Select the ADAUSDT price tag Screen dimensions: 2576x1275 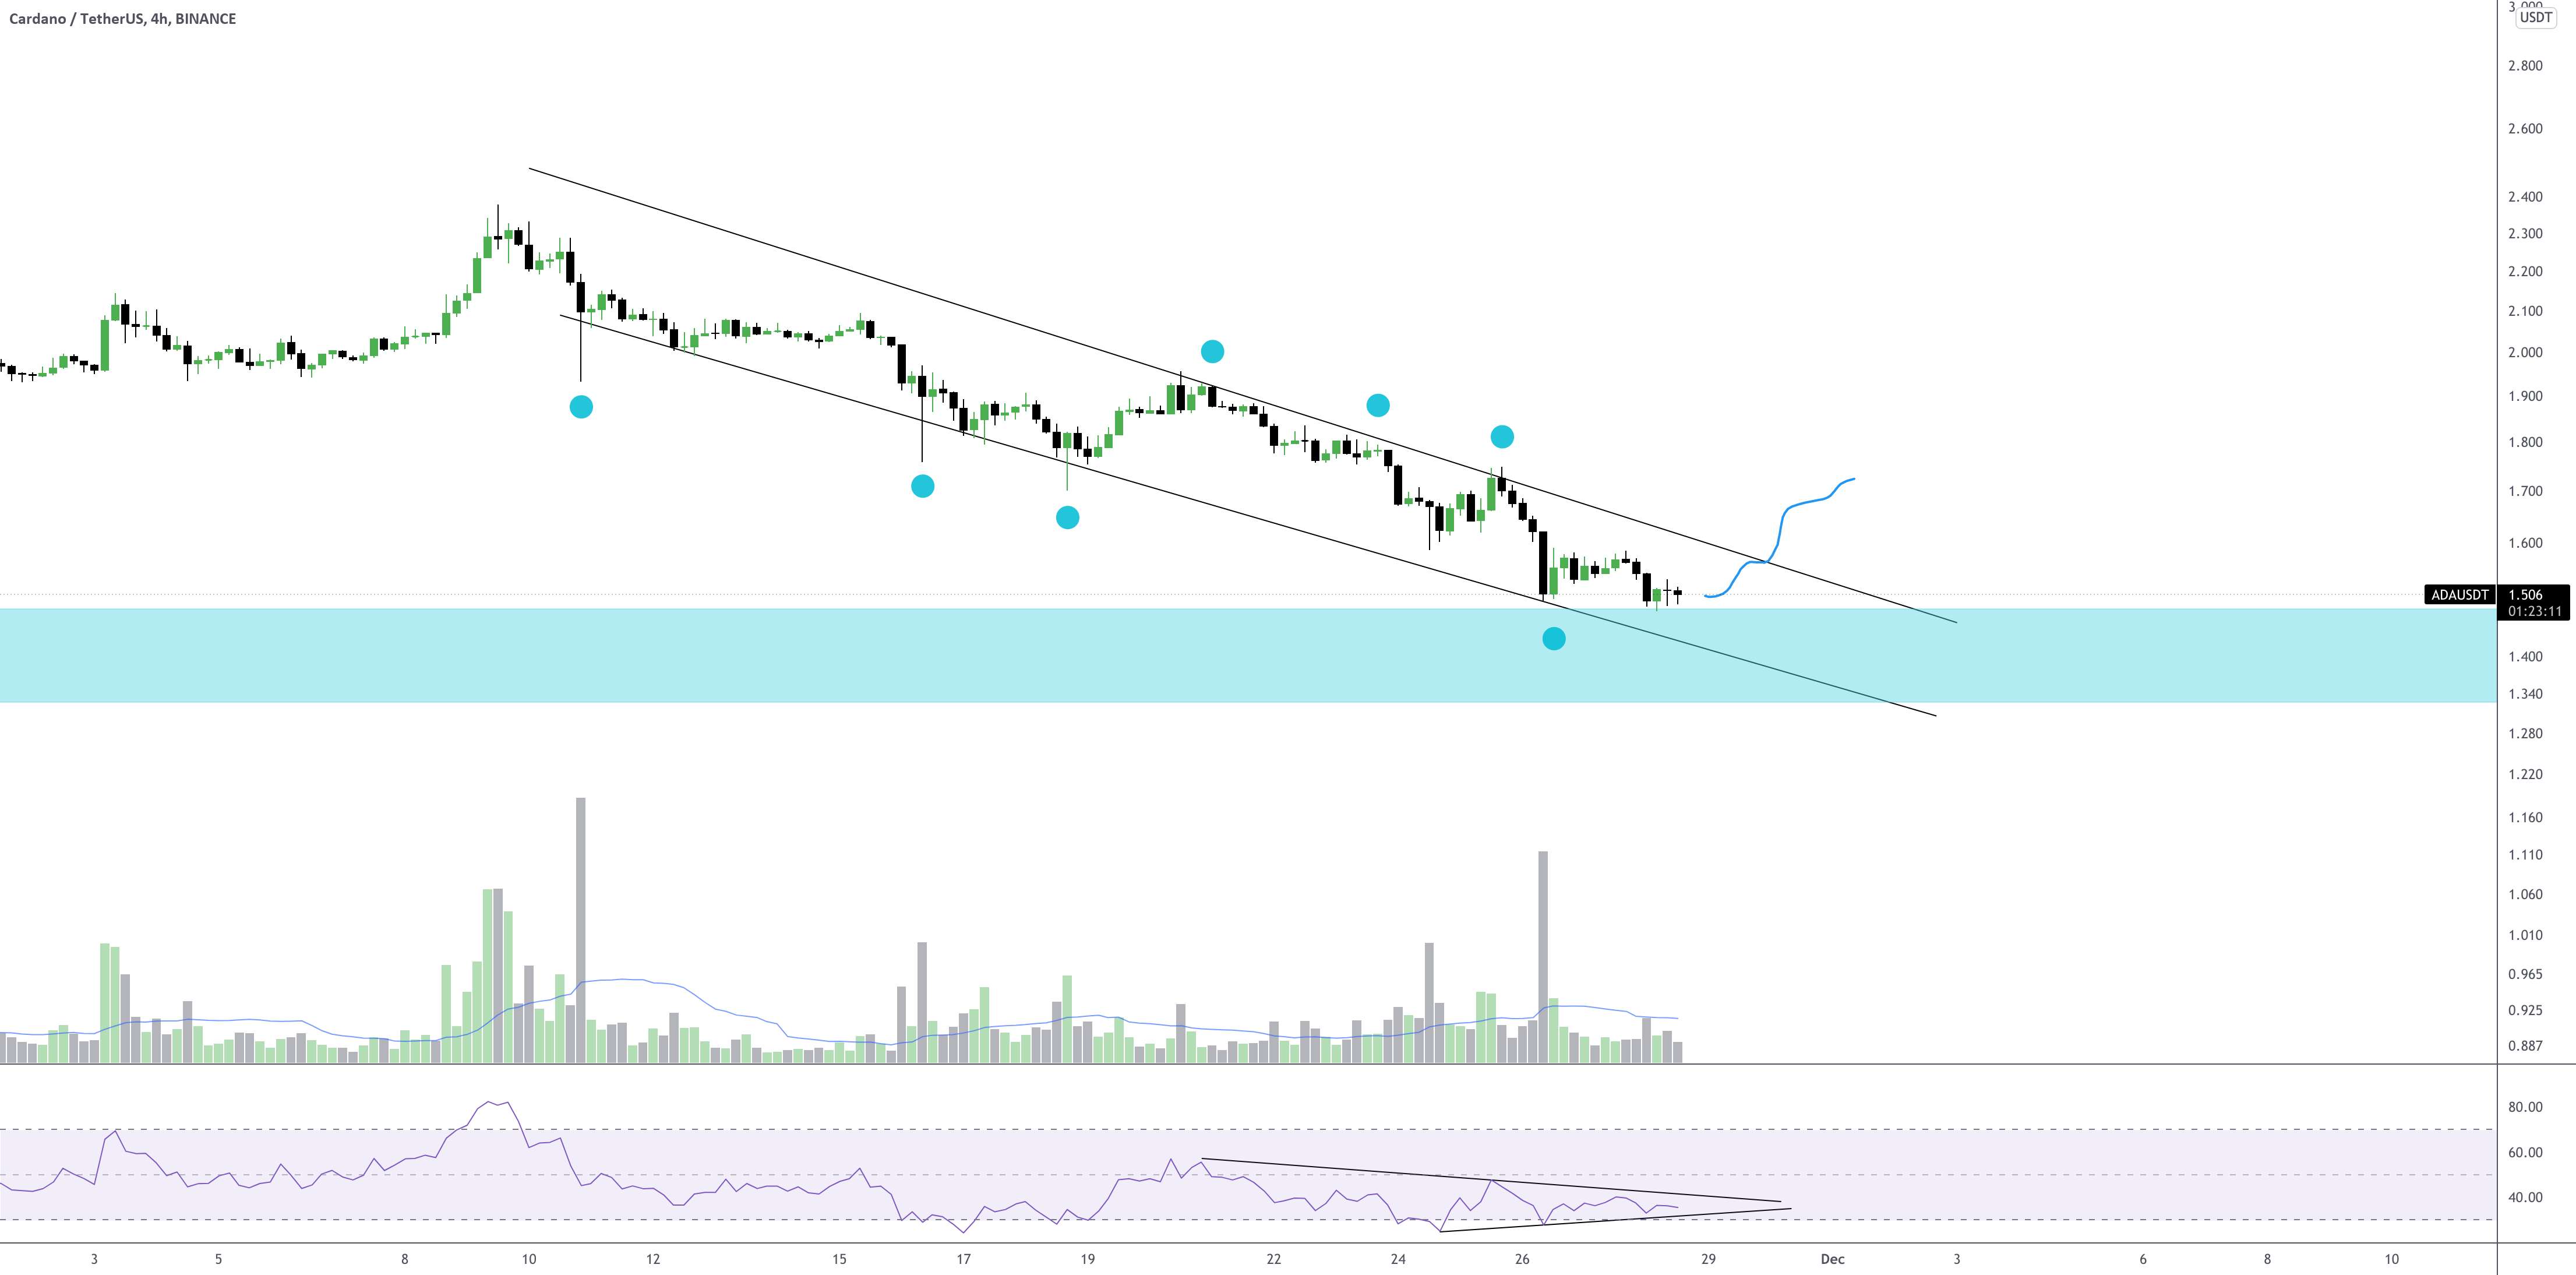(2460, 595)
